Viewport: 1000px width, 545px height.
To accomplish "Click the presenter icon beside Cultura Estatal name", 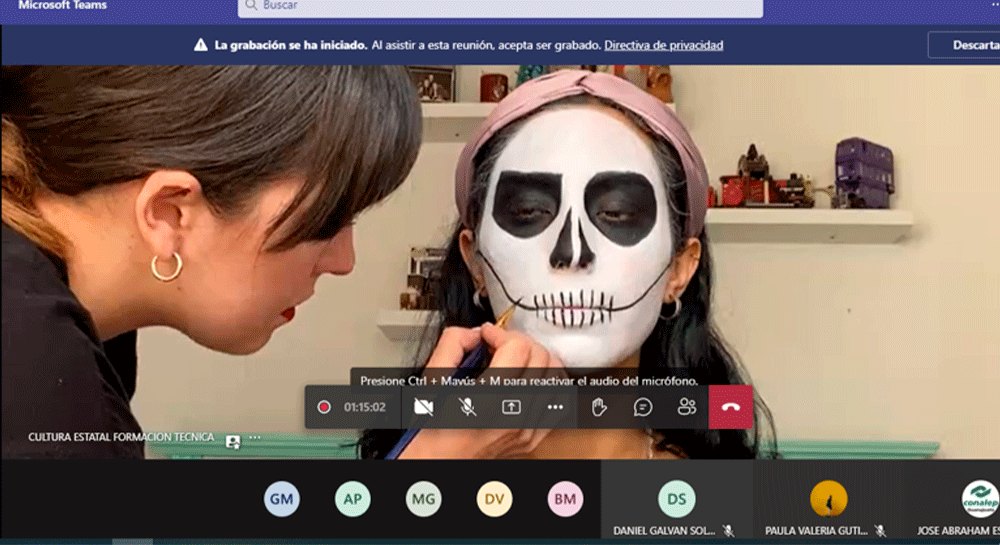I will [233, 439].
